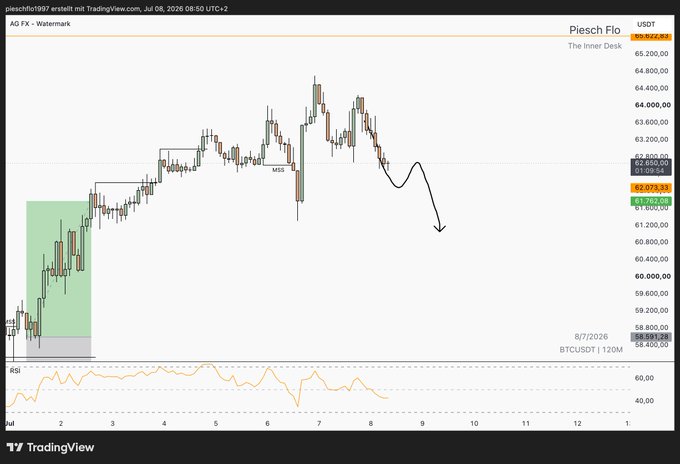Click date 6 on the time axis
This screenshot has width=680, height=464.
click(x=267, y=423)
